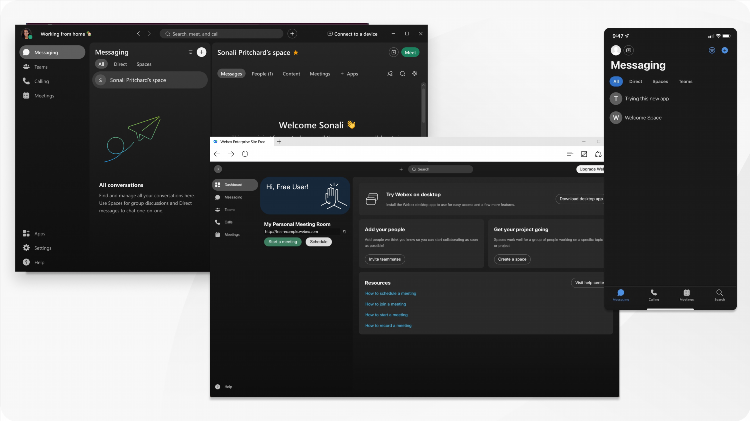Select the Direct filter in desktop Messaging
The width and height of the screenshot is (750, 421).
click(121, 64)
